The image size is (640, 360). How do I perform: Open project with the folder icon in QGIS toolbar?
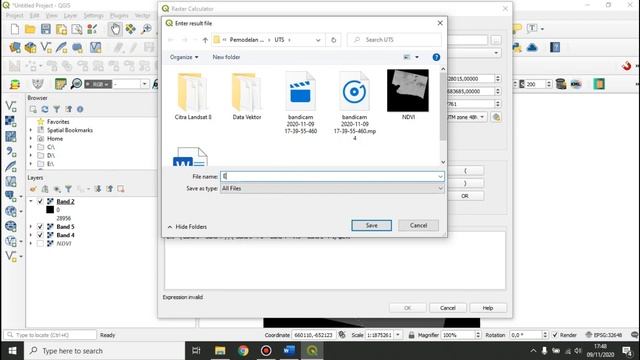[x=30, y=29]
